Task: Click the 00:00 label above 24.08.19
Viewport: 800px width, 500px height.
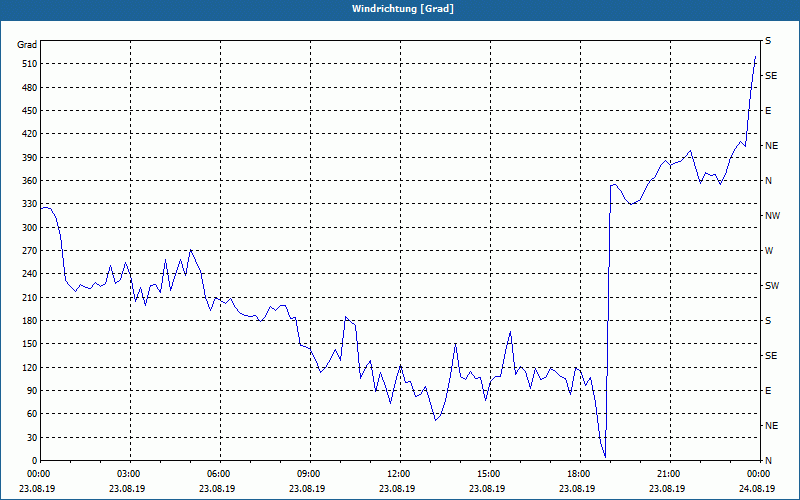Action: coord(757,474)
